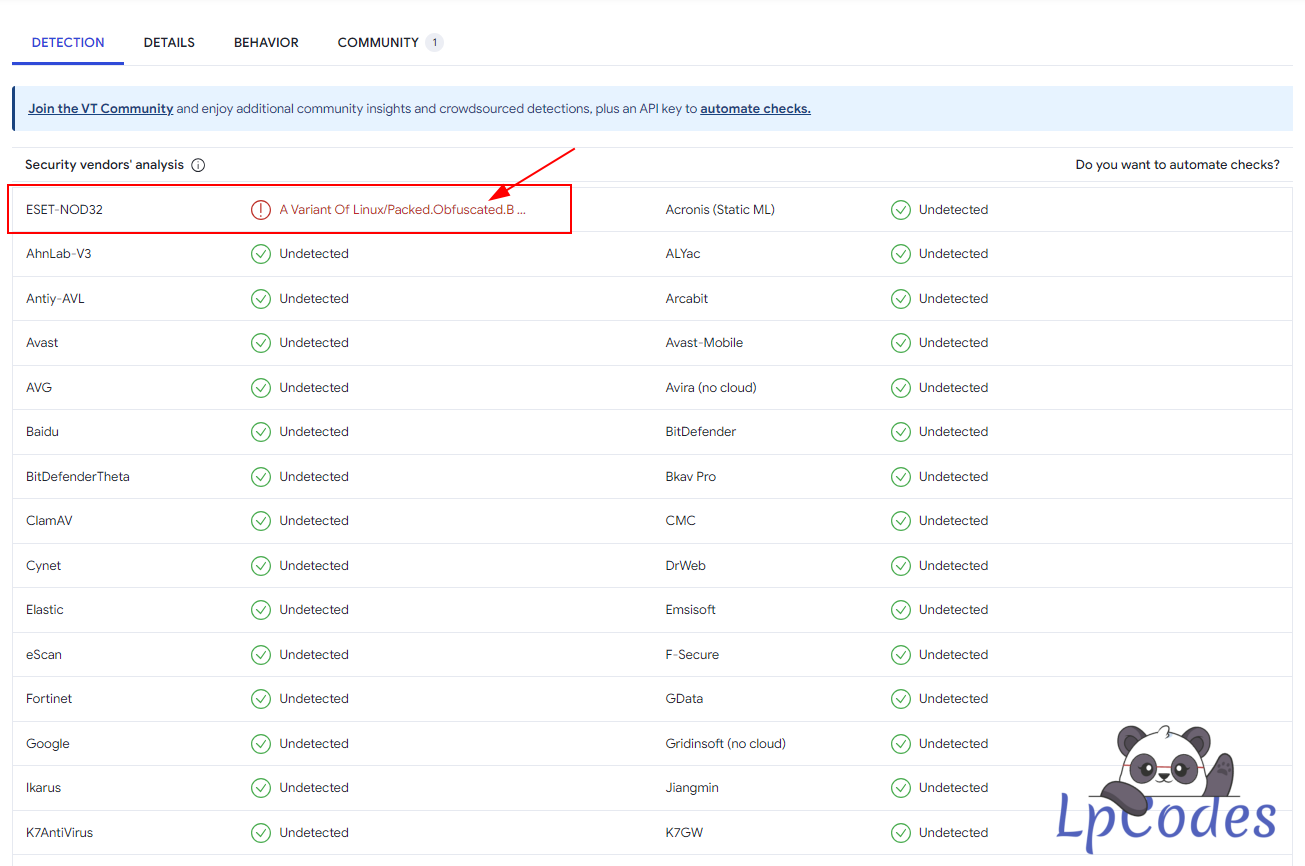The width and height of the screenshot is (1305, 866).
Task: Click the info icon next to Security vendors' analysis
Action: 198,165
